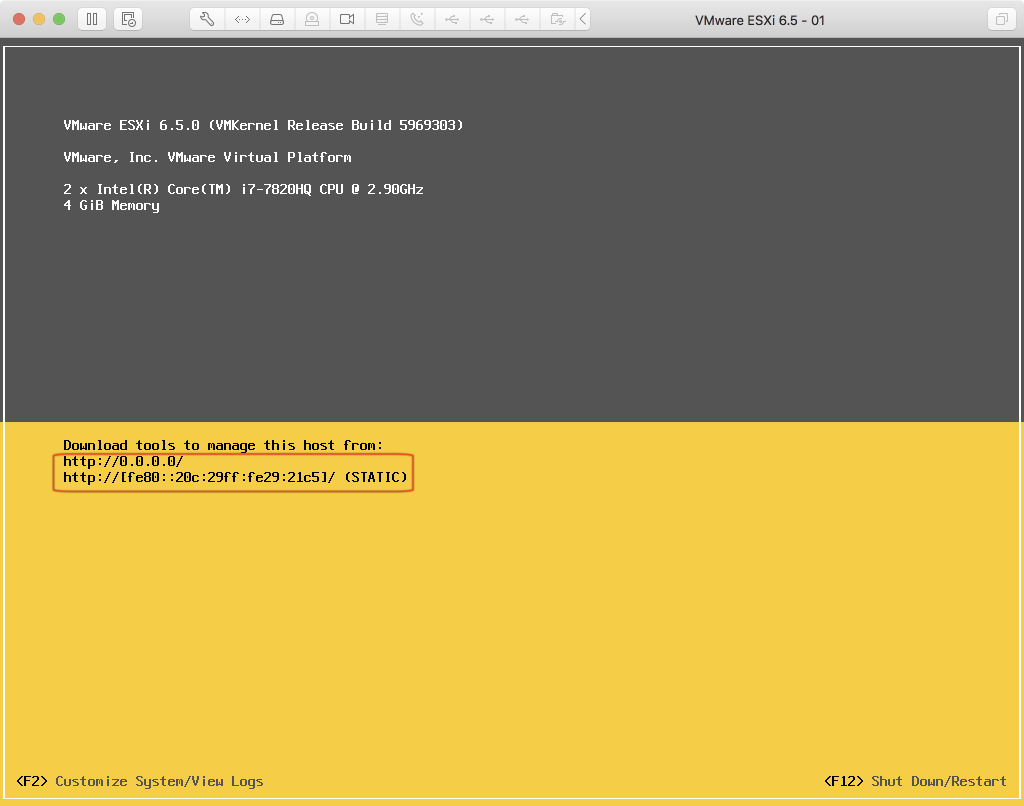The height and width of the screenshot is (806, 1024).
Task: Collapse the device toolbar with chevron
Action: point(583,19)
